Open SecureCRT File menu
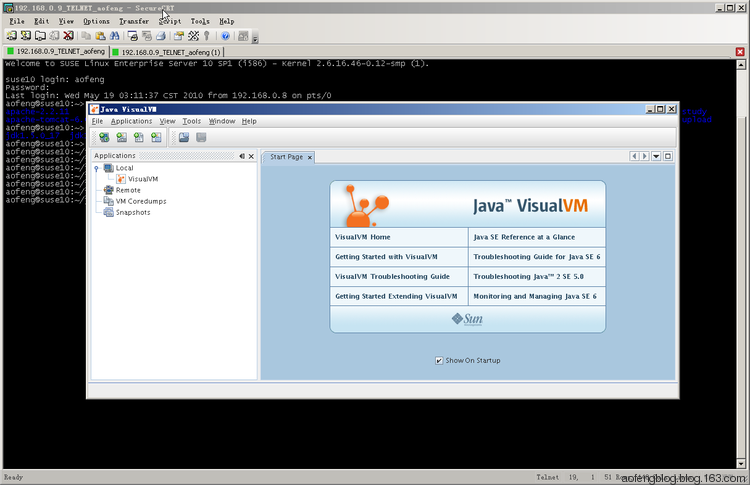Image resolution: width=750 pixels, height=485 pixels. pyautogui.click(x=17, y=21)
